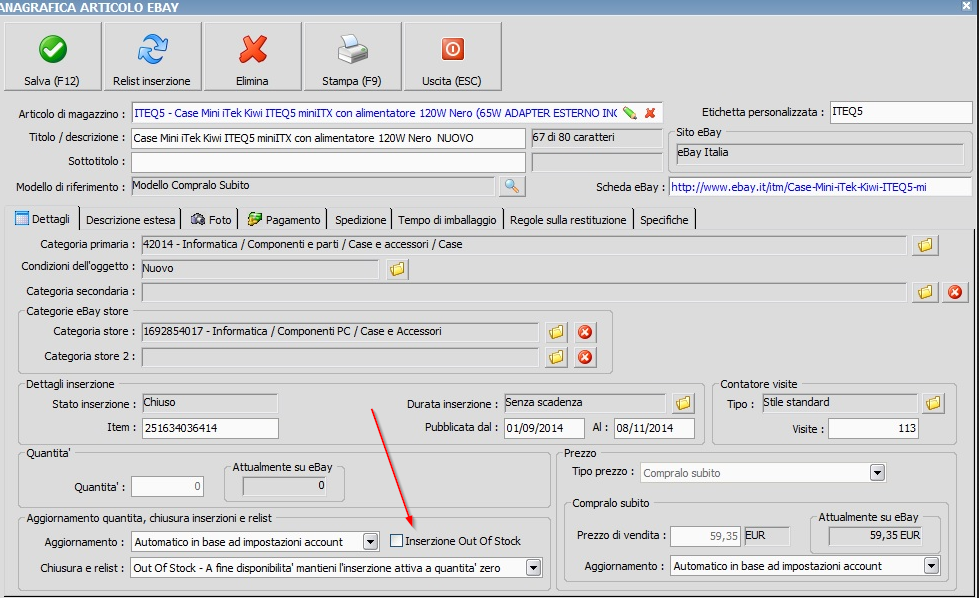This screenshot has height=598, width=979.
Task: Clear Articolo di magazzino with the red X
Action: [x=650, y=113]
